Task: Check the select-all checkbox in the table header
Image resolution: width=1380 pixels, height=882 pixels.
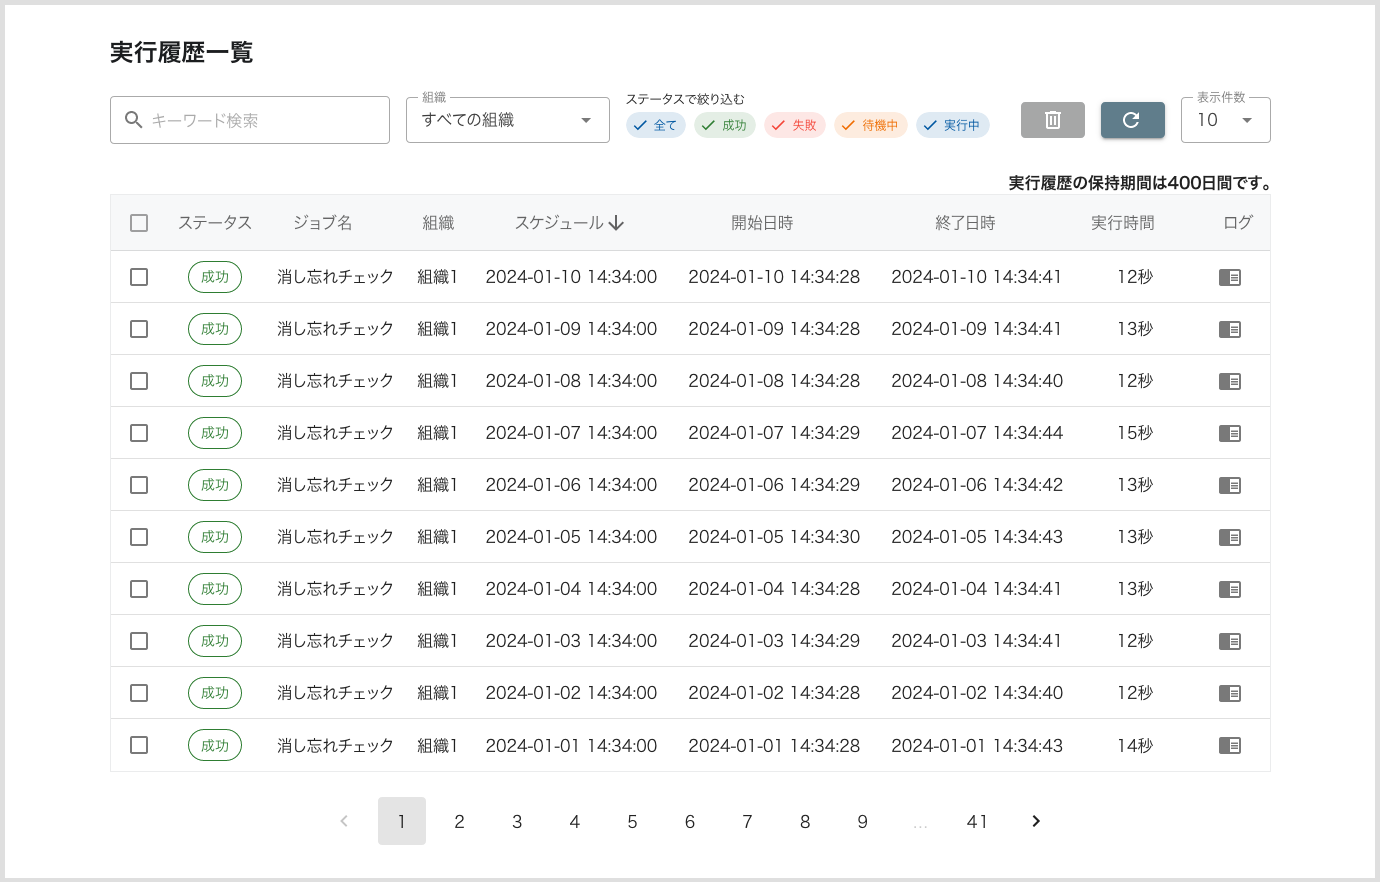Action: point(139,223)
